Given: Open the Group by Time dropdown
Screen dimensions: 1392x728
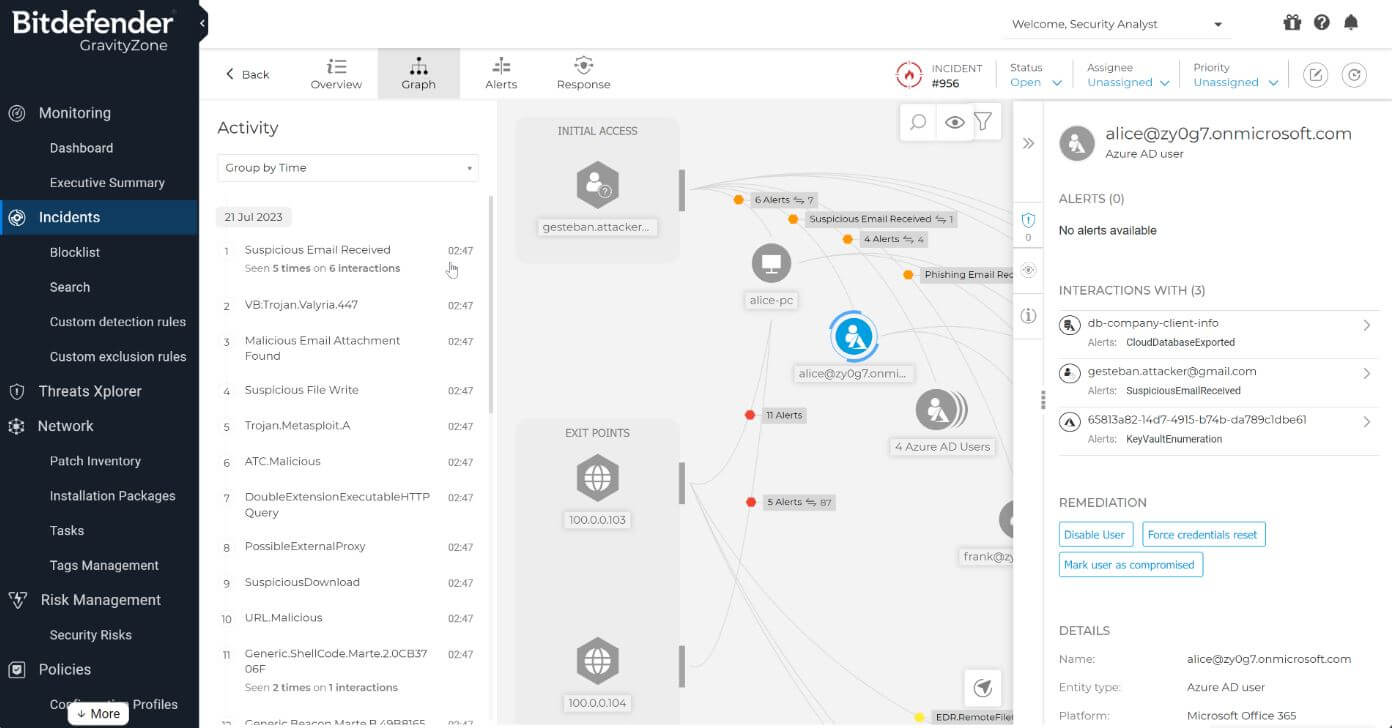Looking at the screenshot, I should 347,168.
